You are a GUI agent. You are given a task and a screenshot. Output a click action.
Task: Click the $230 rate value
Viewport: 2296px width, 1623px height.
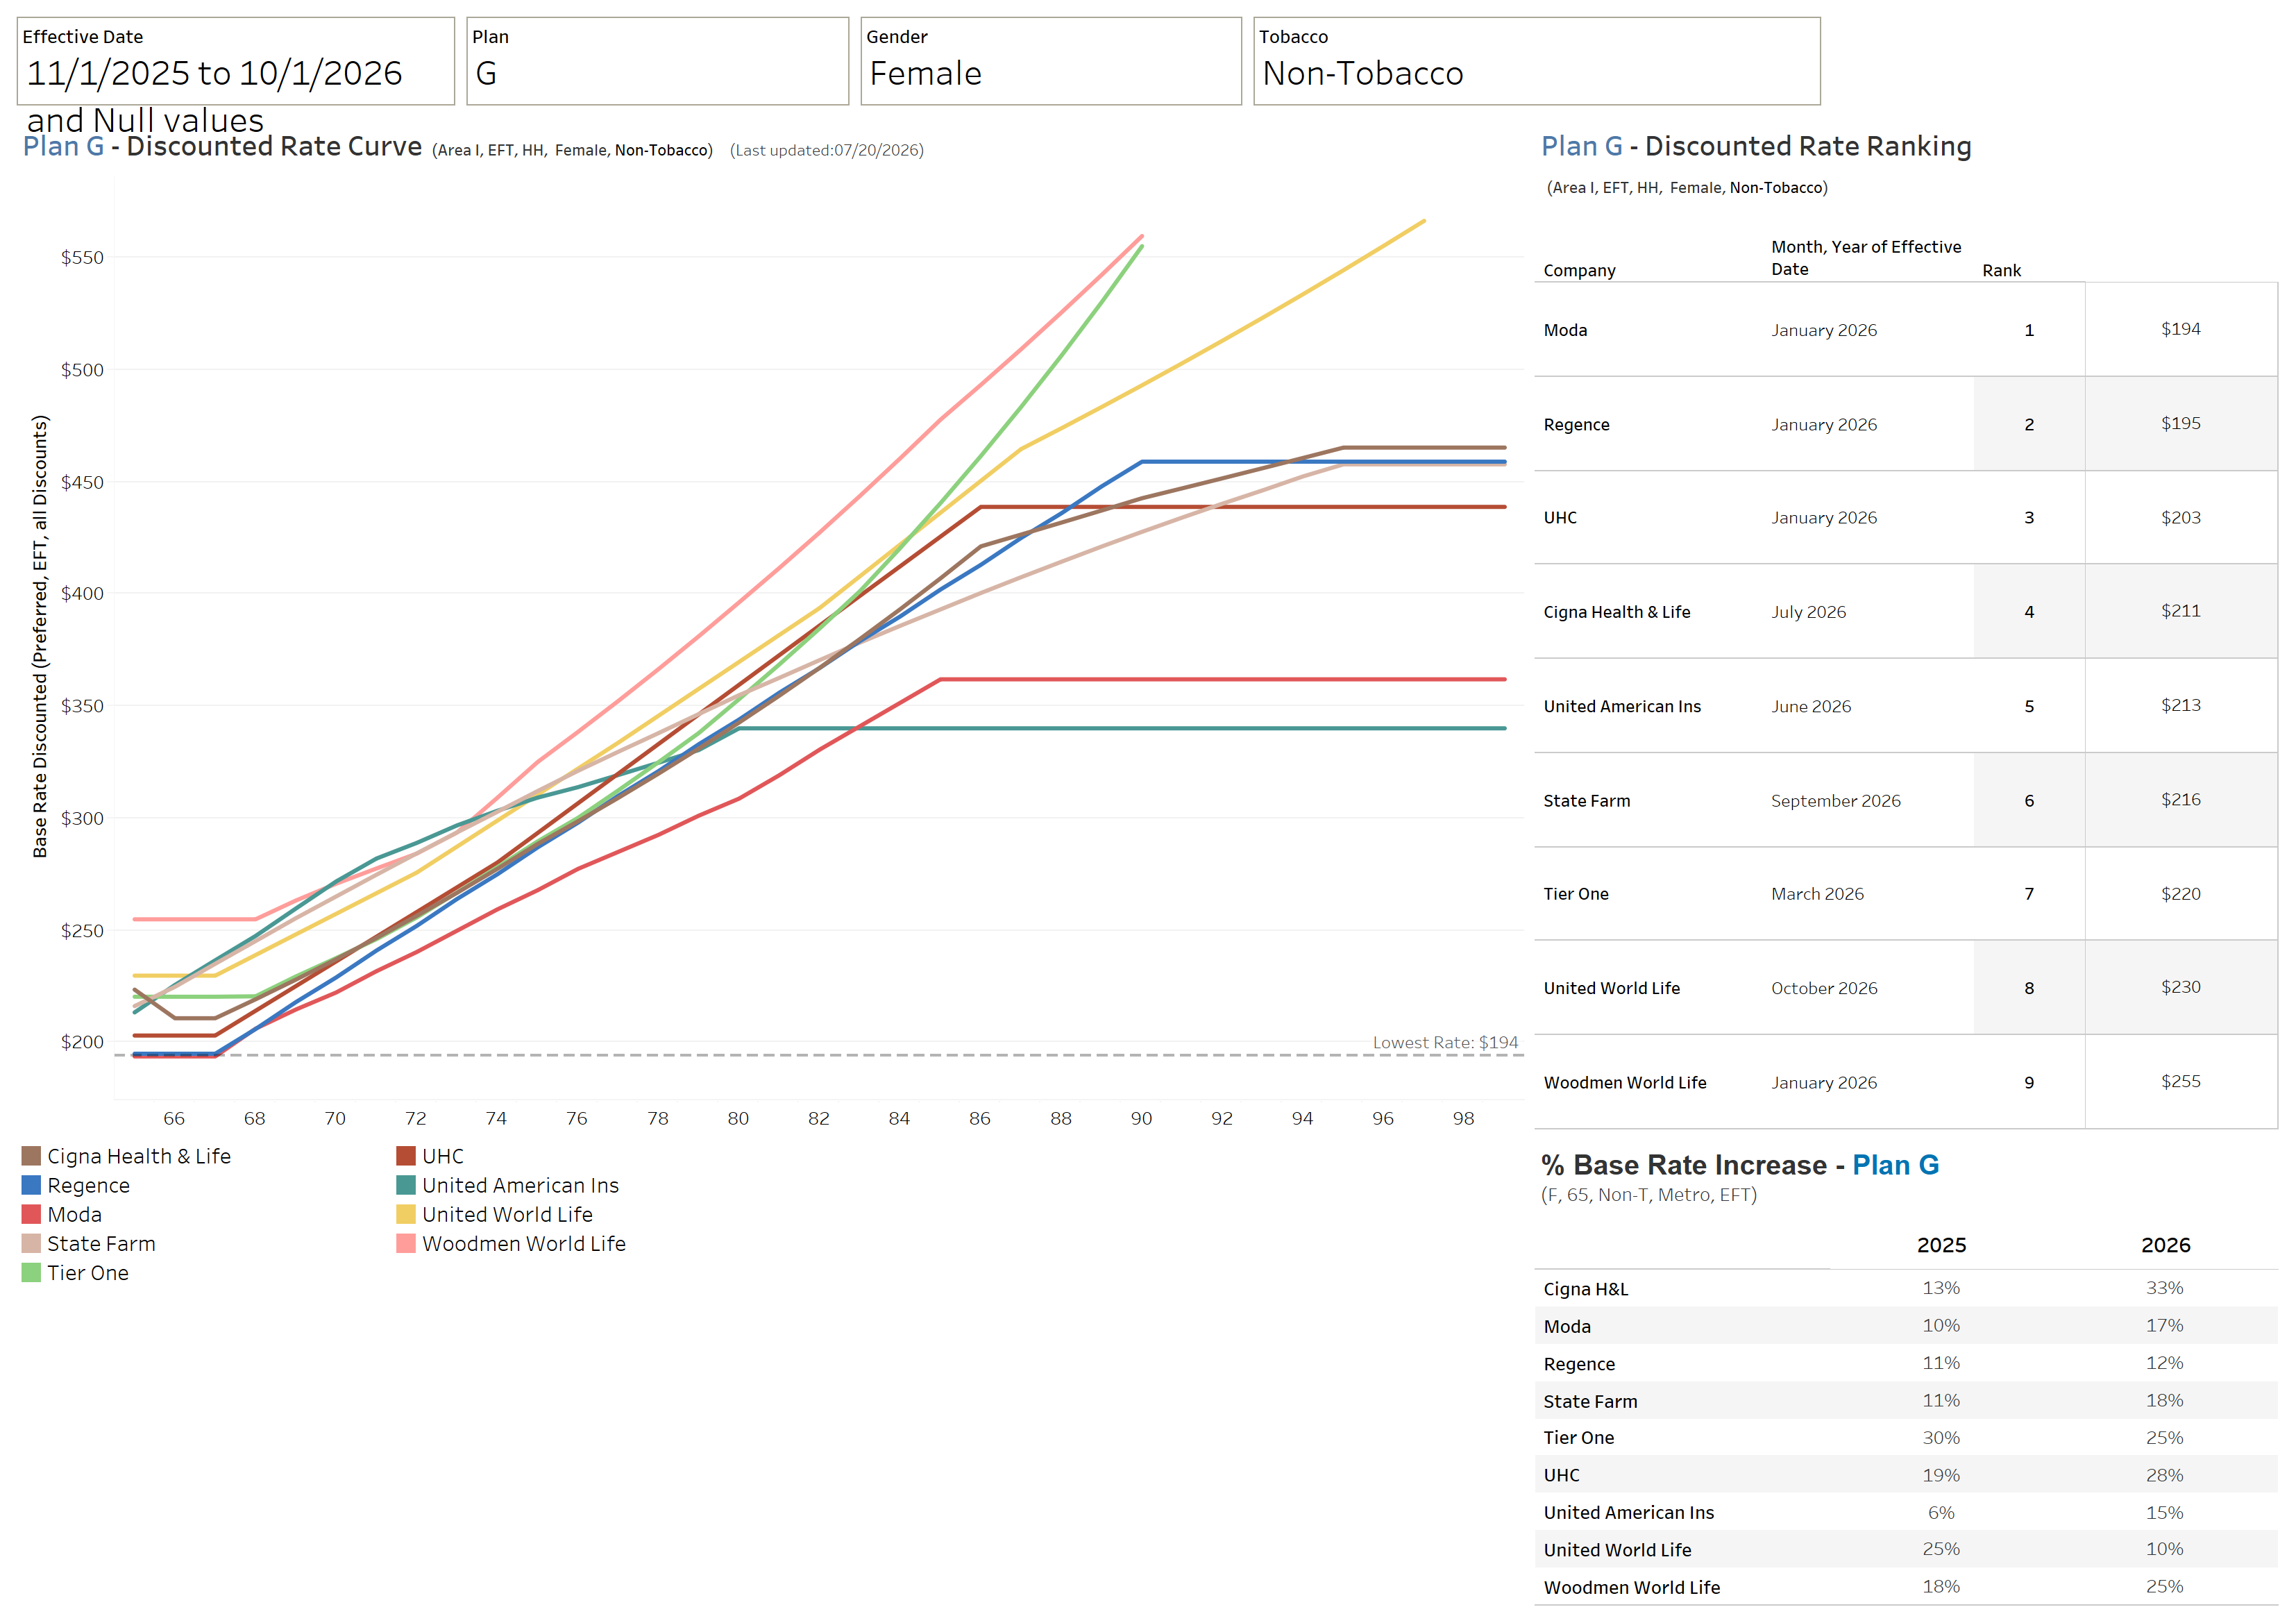(2180, 987)
